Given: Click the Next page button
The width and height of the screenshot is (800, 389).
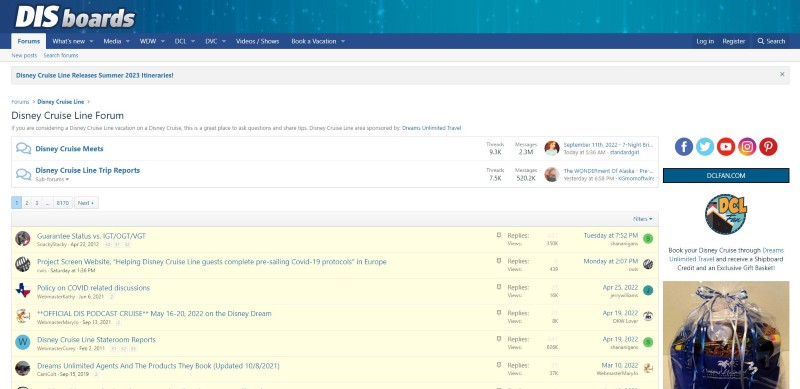Looking at the screenshot, I should point(86,203).
